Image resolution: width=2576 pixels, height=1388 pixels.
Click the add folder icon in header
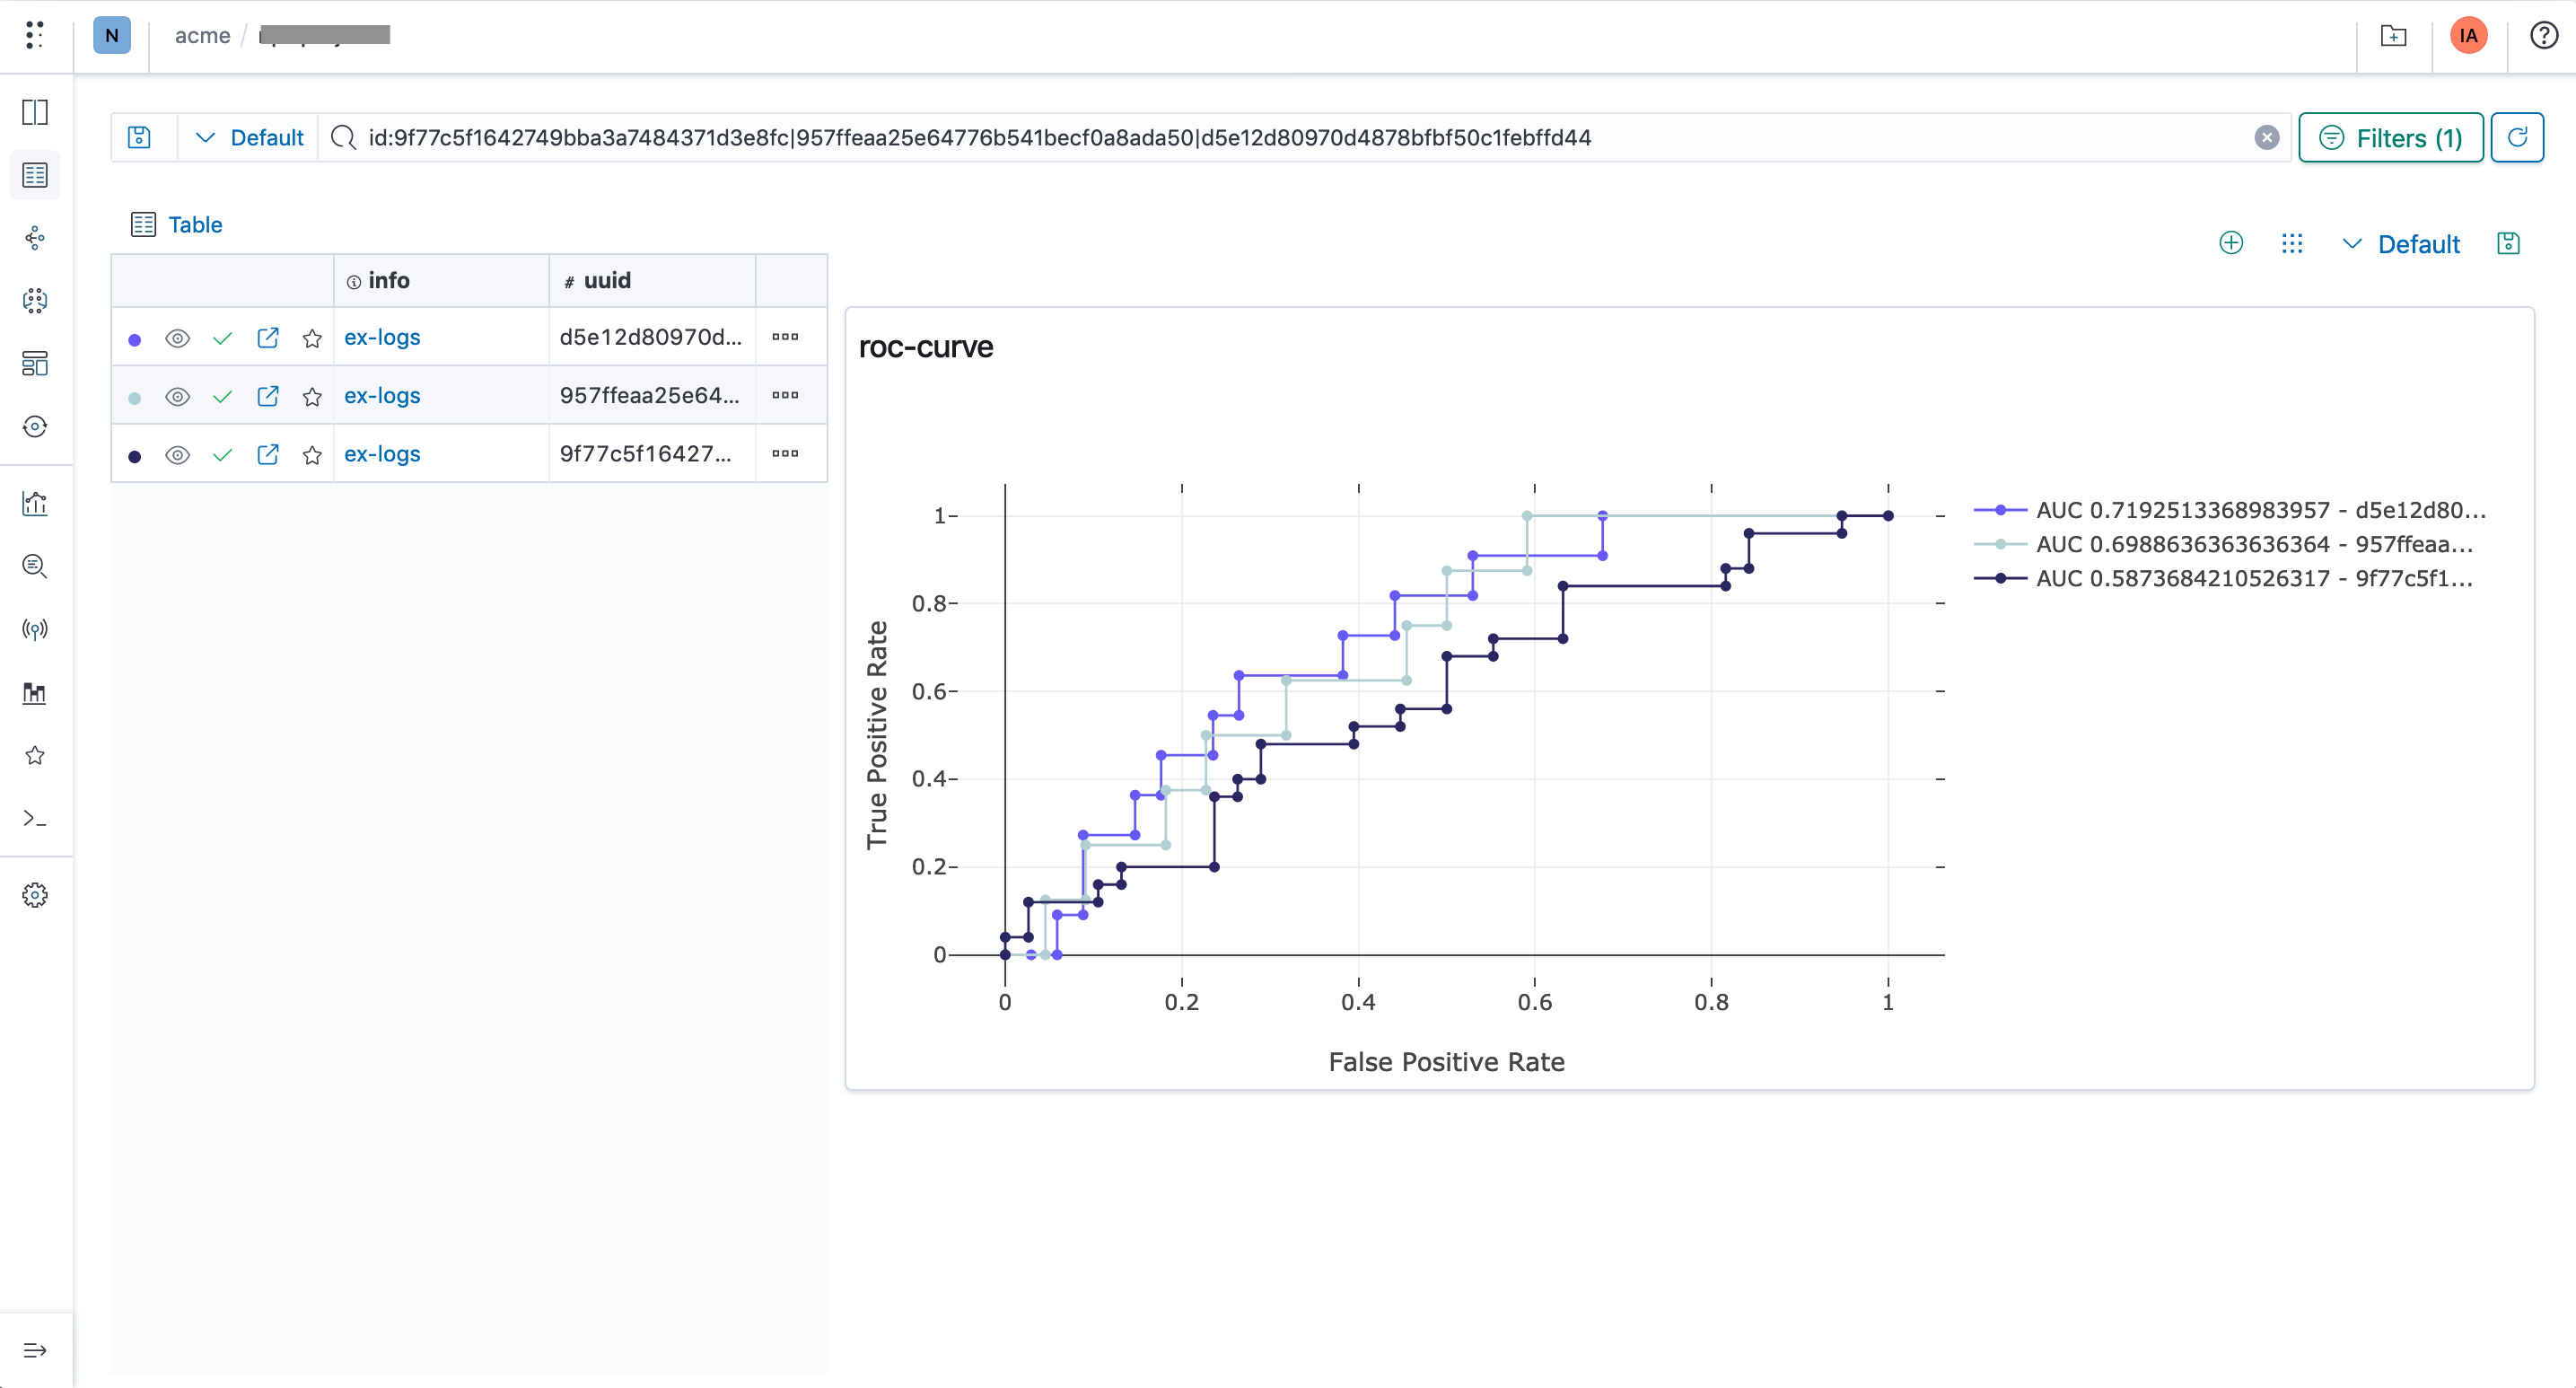tap(2393, 35)
